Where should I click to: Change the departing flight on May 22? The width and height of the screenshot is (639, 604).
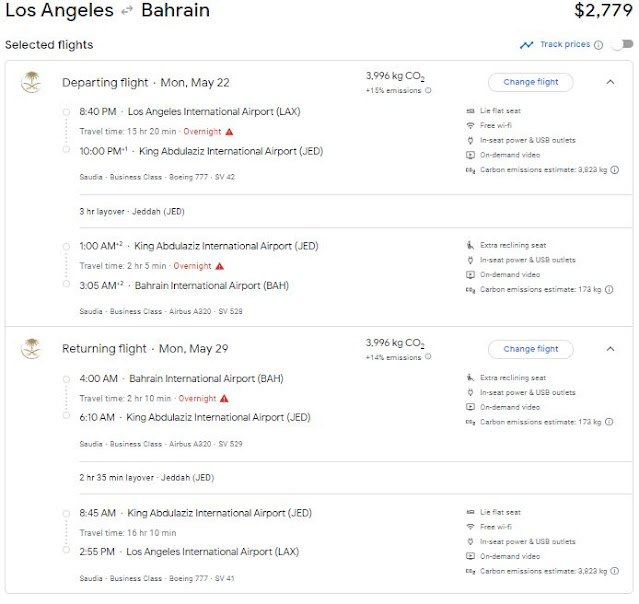530,82
